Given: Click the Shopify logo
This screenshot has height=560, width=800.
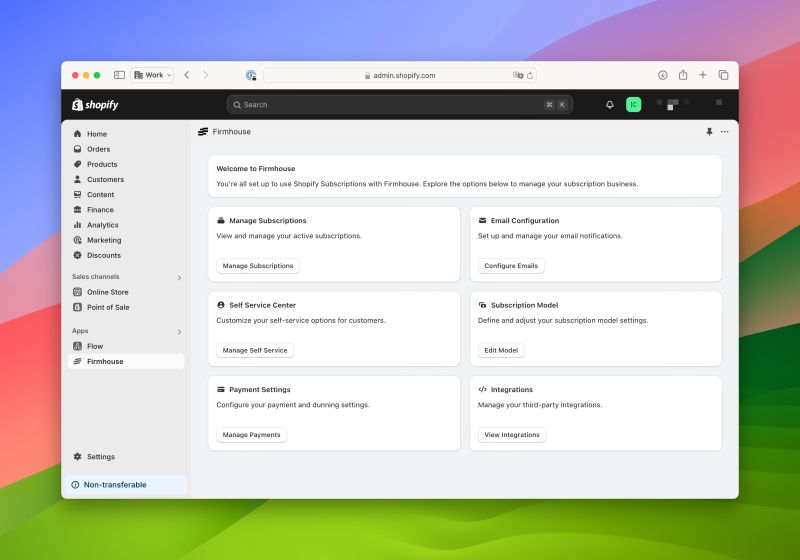Looking at the screenshot, I should click(95, 105).
